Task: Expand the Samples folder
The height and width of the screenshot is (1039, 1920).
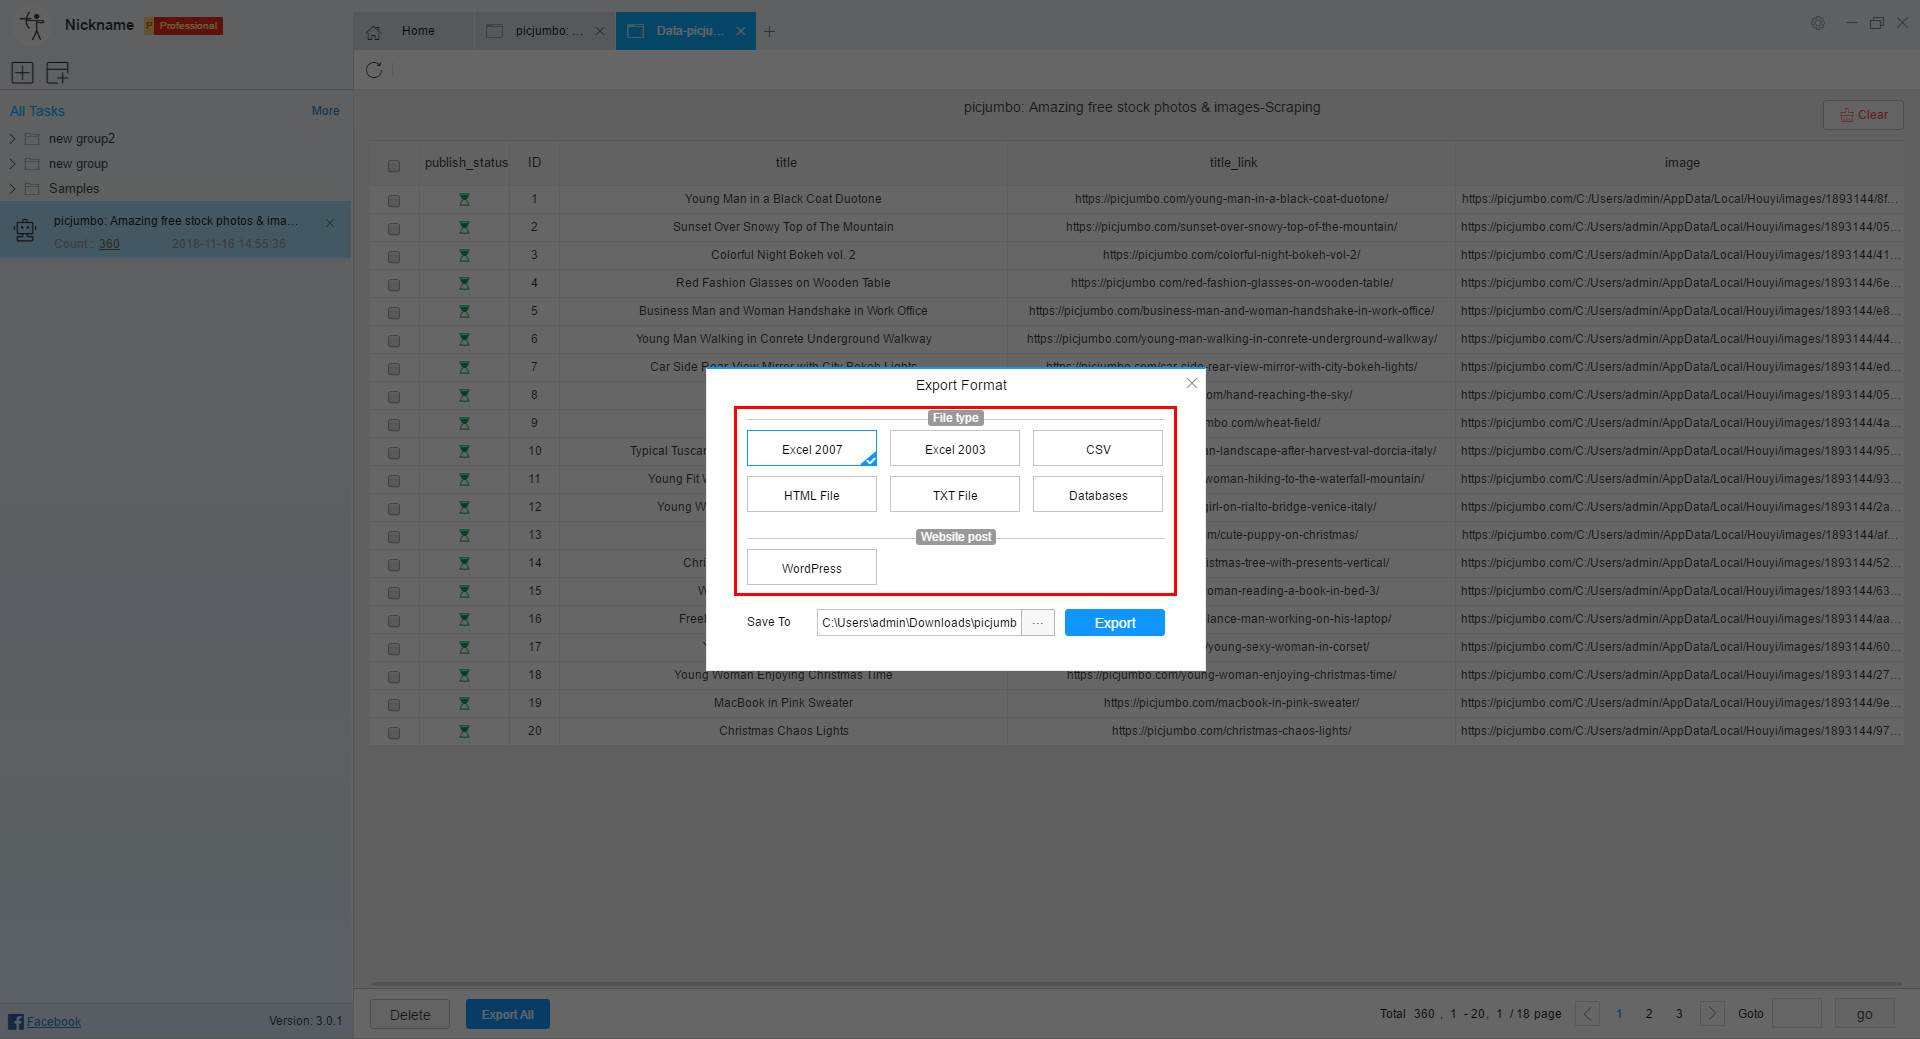Action: tap(12, 189)
